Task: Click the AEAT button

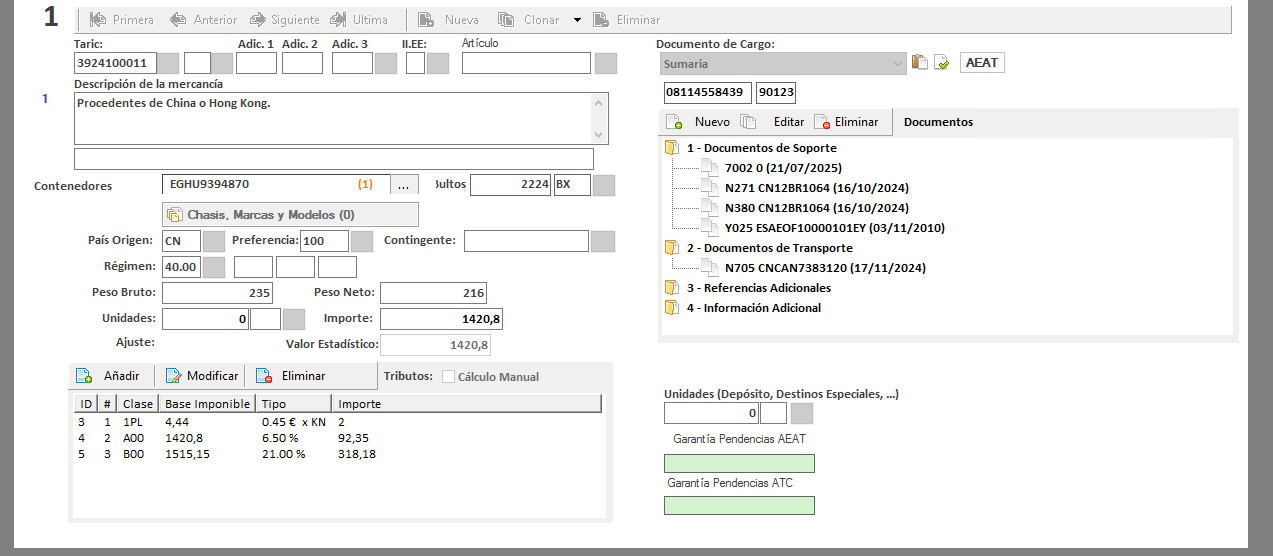Action: click(981, 63)
